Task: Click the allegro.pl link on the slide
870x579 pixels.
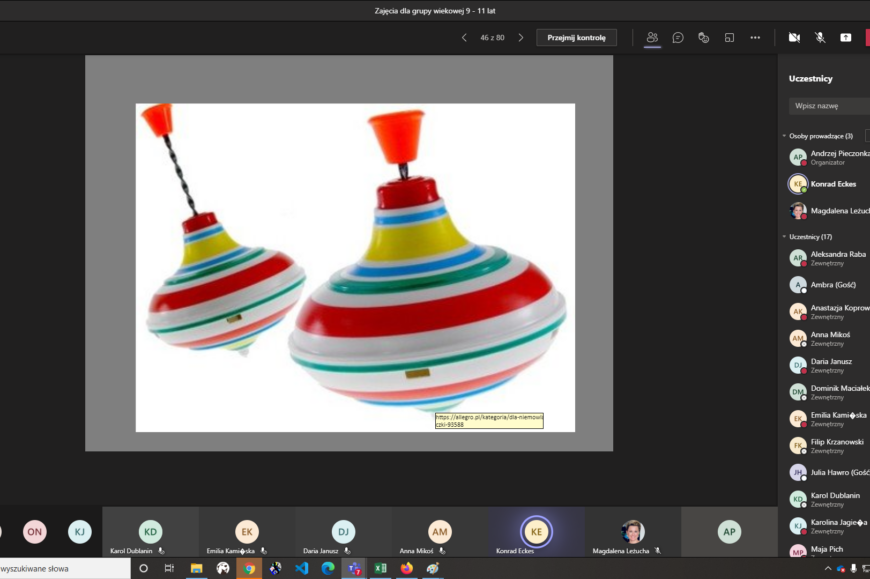Action: pyautogui.click(x=489, y=420)
